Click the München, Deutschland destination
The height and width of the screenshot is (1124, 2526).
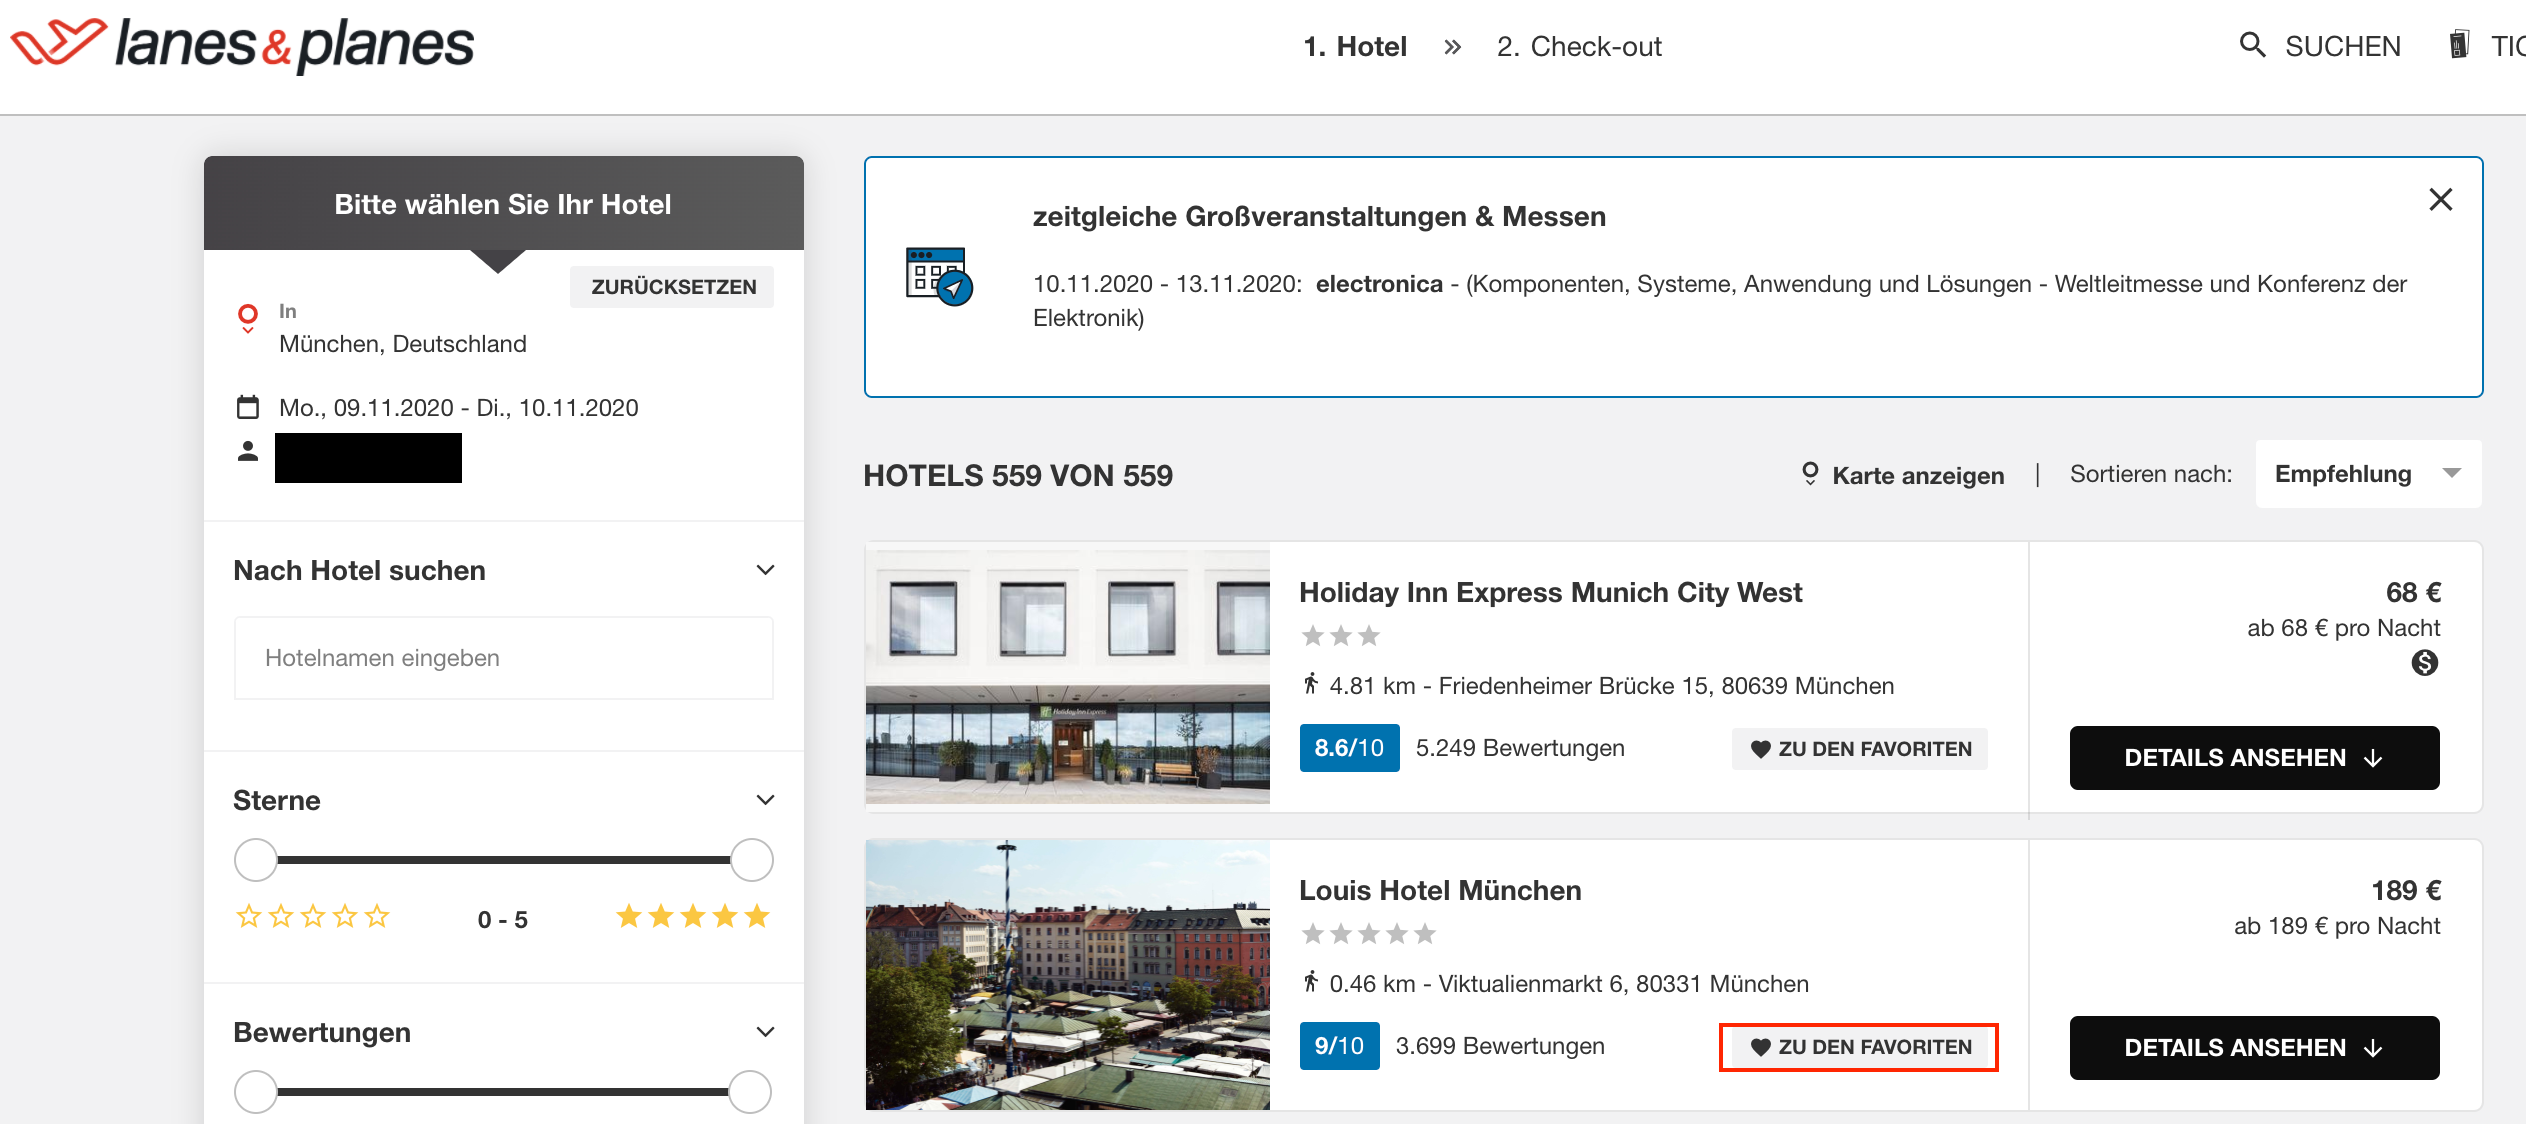[x=403, y=344]
